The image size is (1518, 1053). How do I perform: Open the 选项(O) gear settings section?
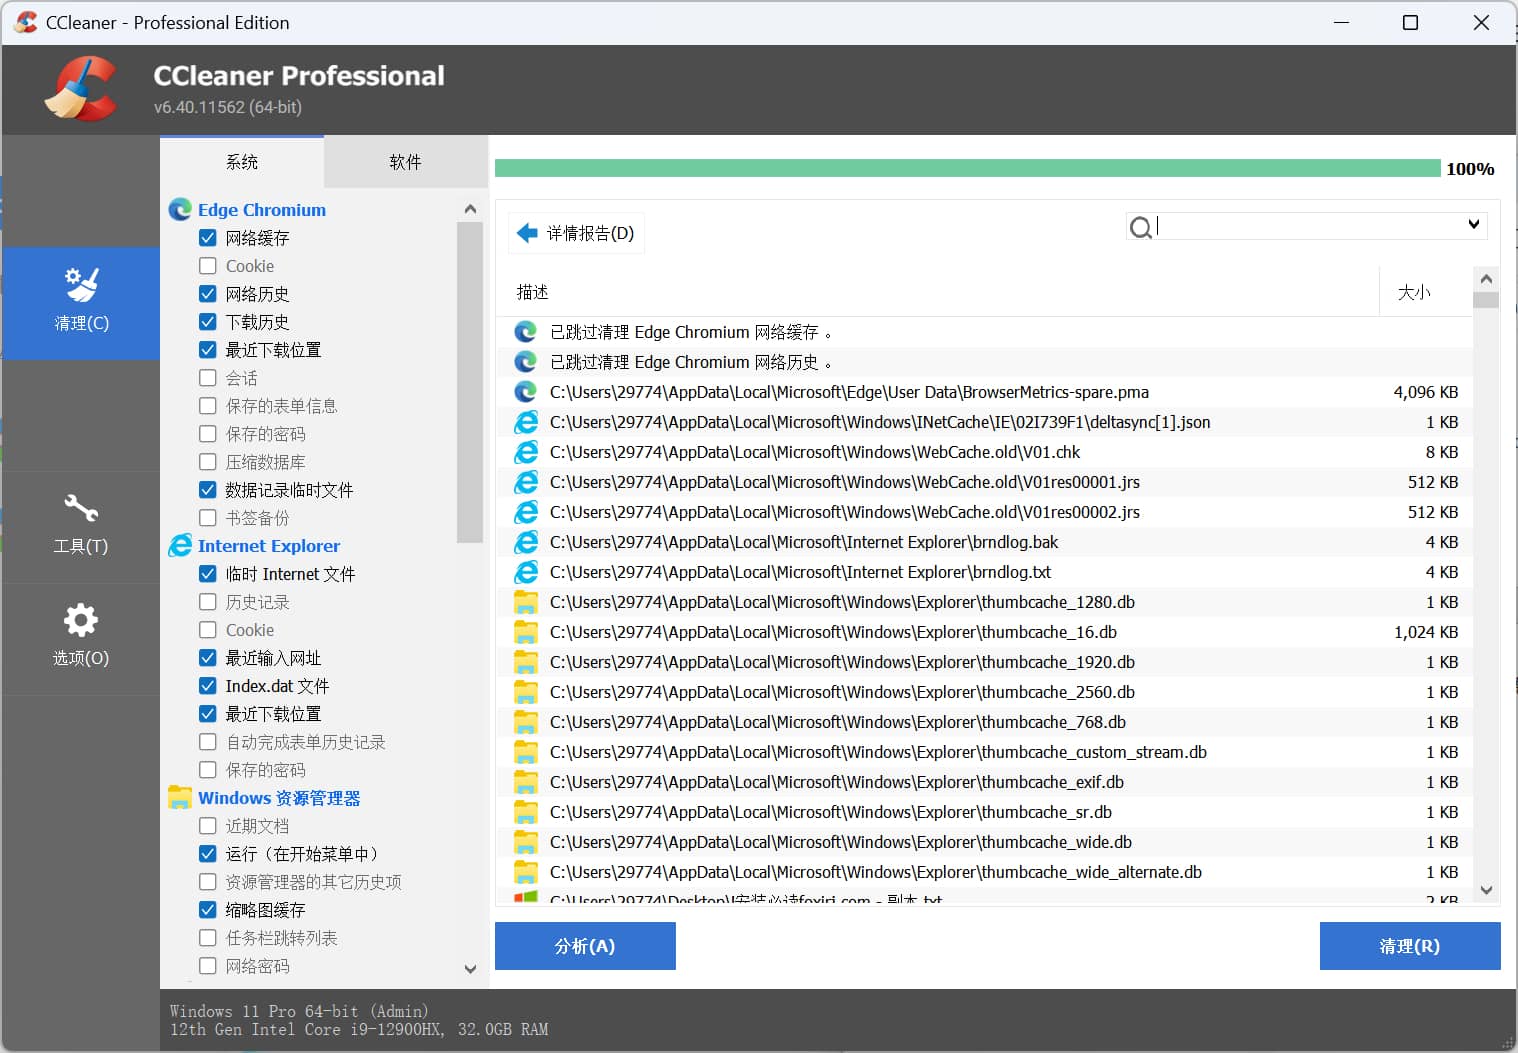coord(81,638)
